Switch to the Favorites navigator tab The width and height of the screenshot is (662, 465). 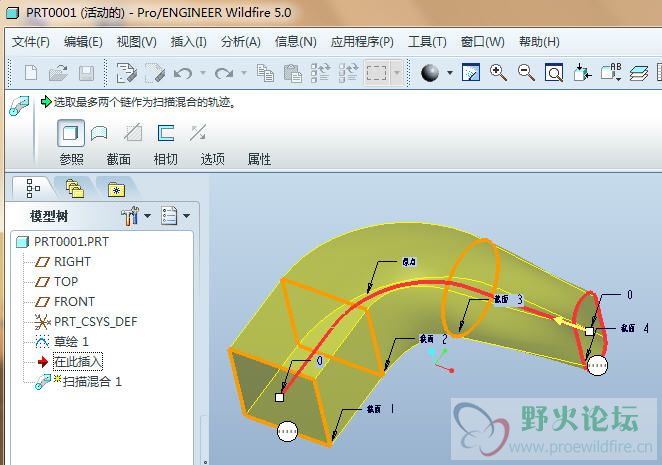pyautogui.click(x=116, y=189)
